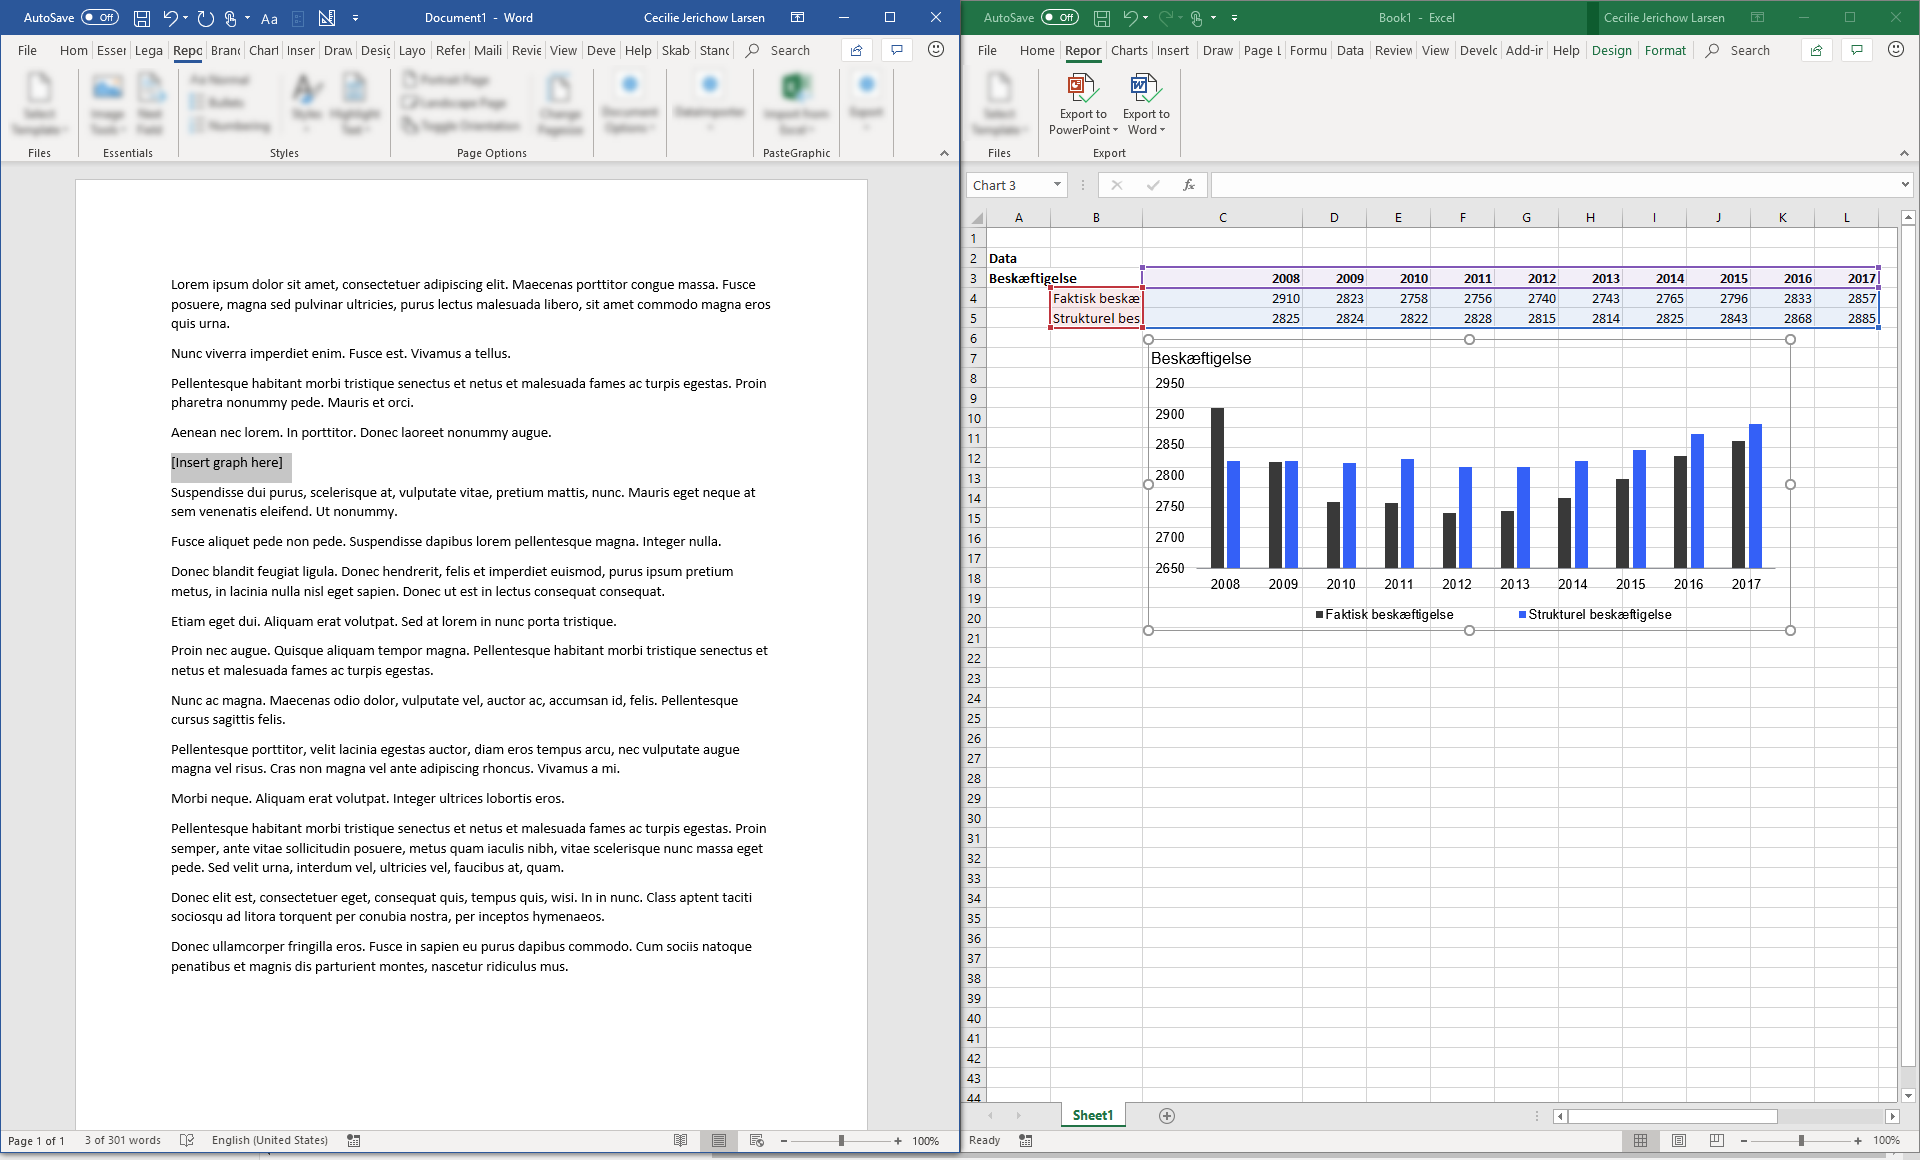
Task: Select the Sheet1 tab
Action: 1093,1116
